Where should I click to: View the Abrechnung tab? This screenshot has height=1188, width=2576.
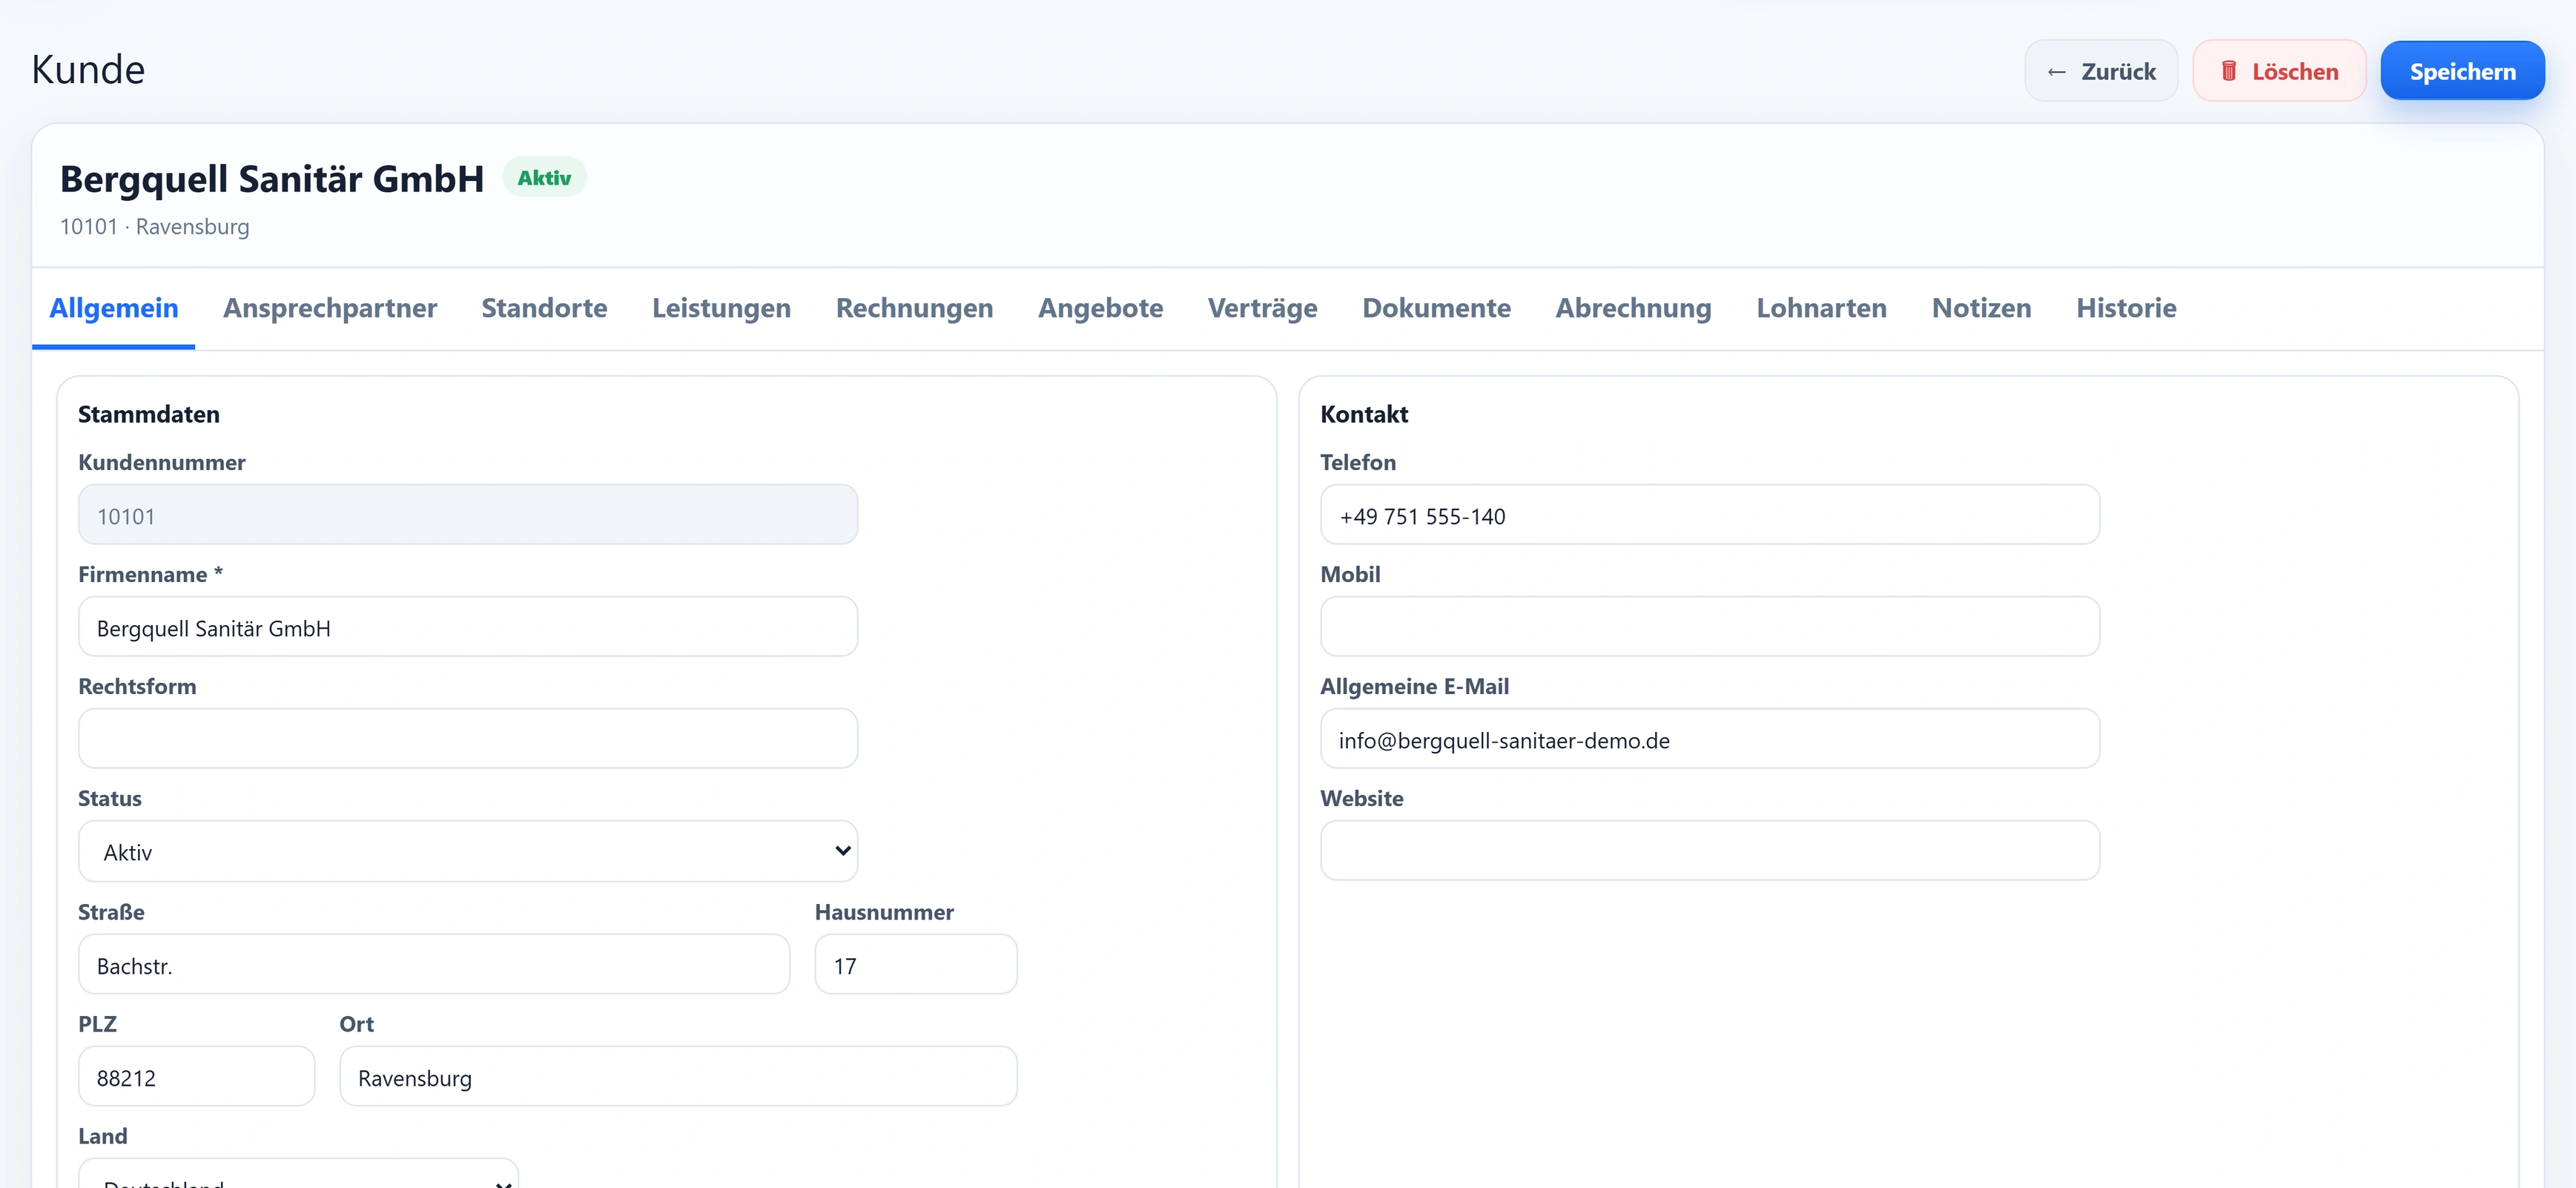[x=1633, y=308]
